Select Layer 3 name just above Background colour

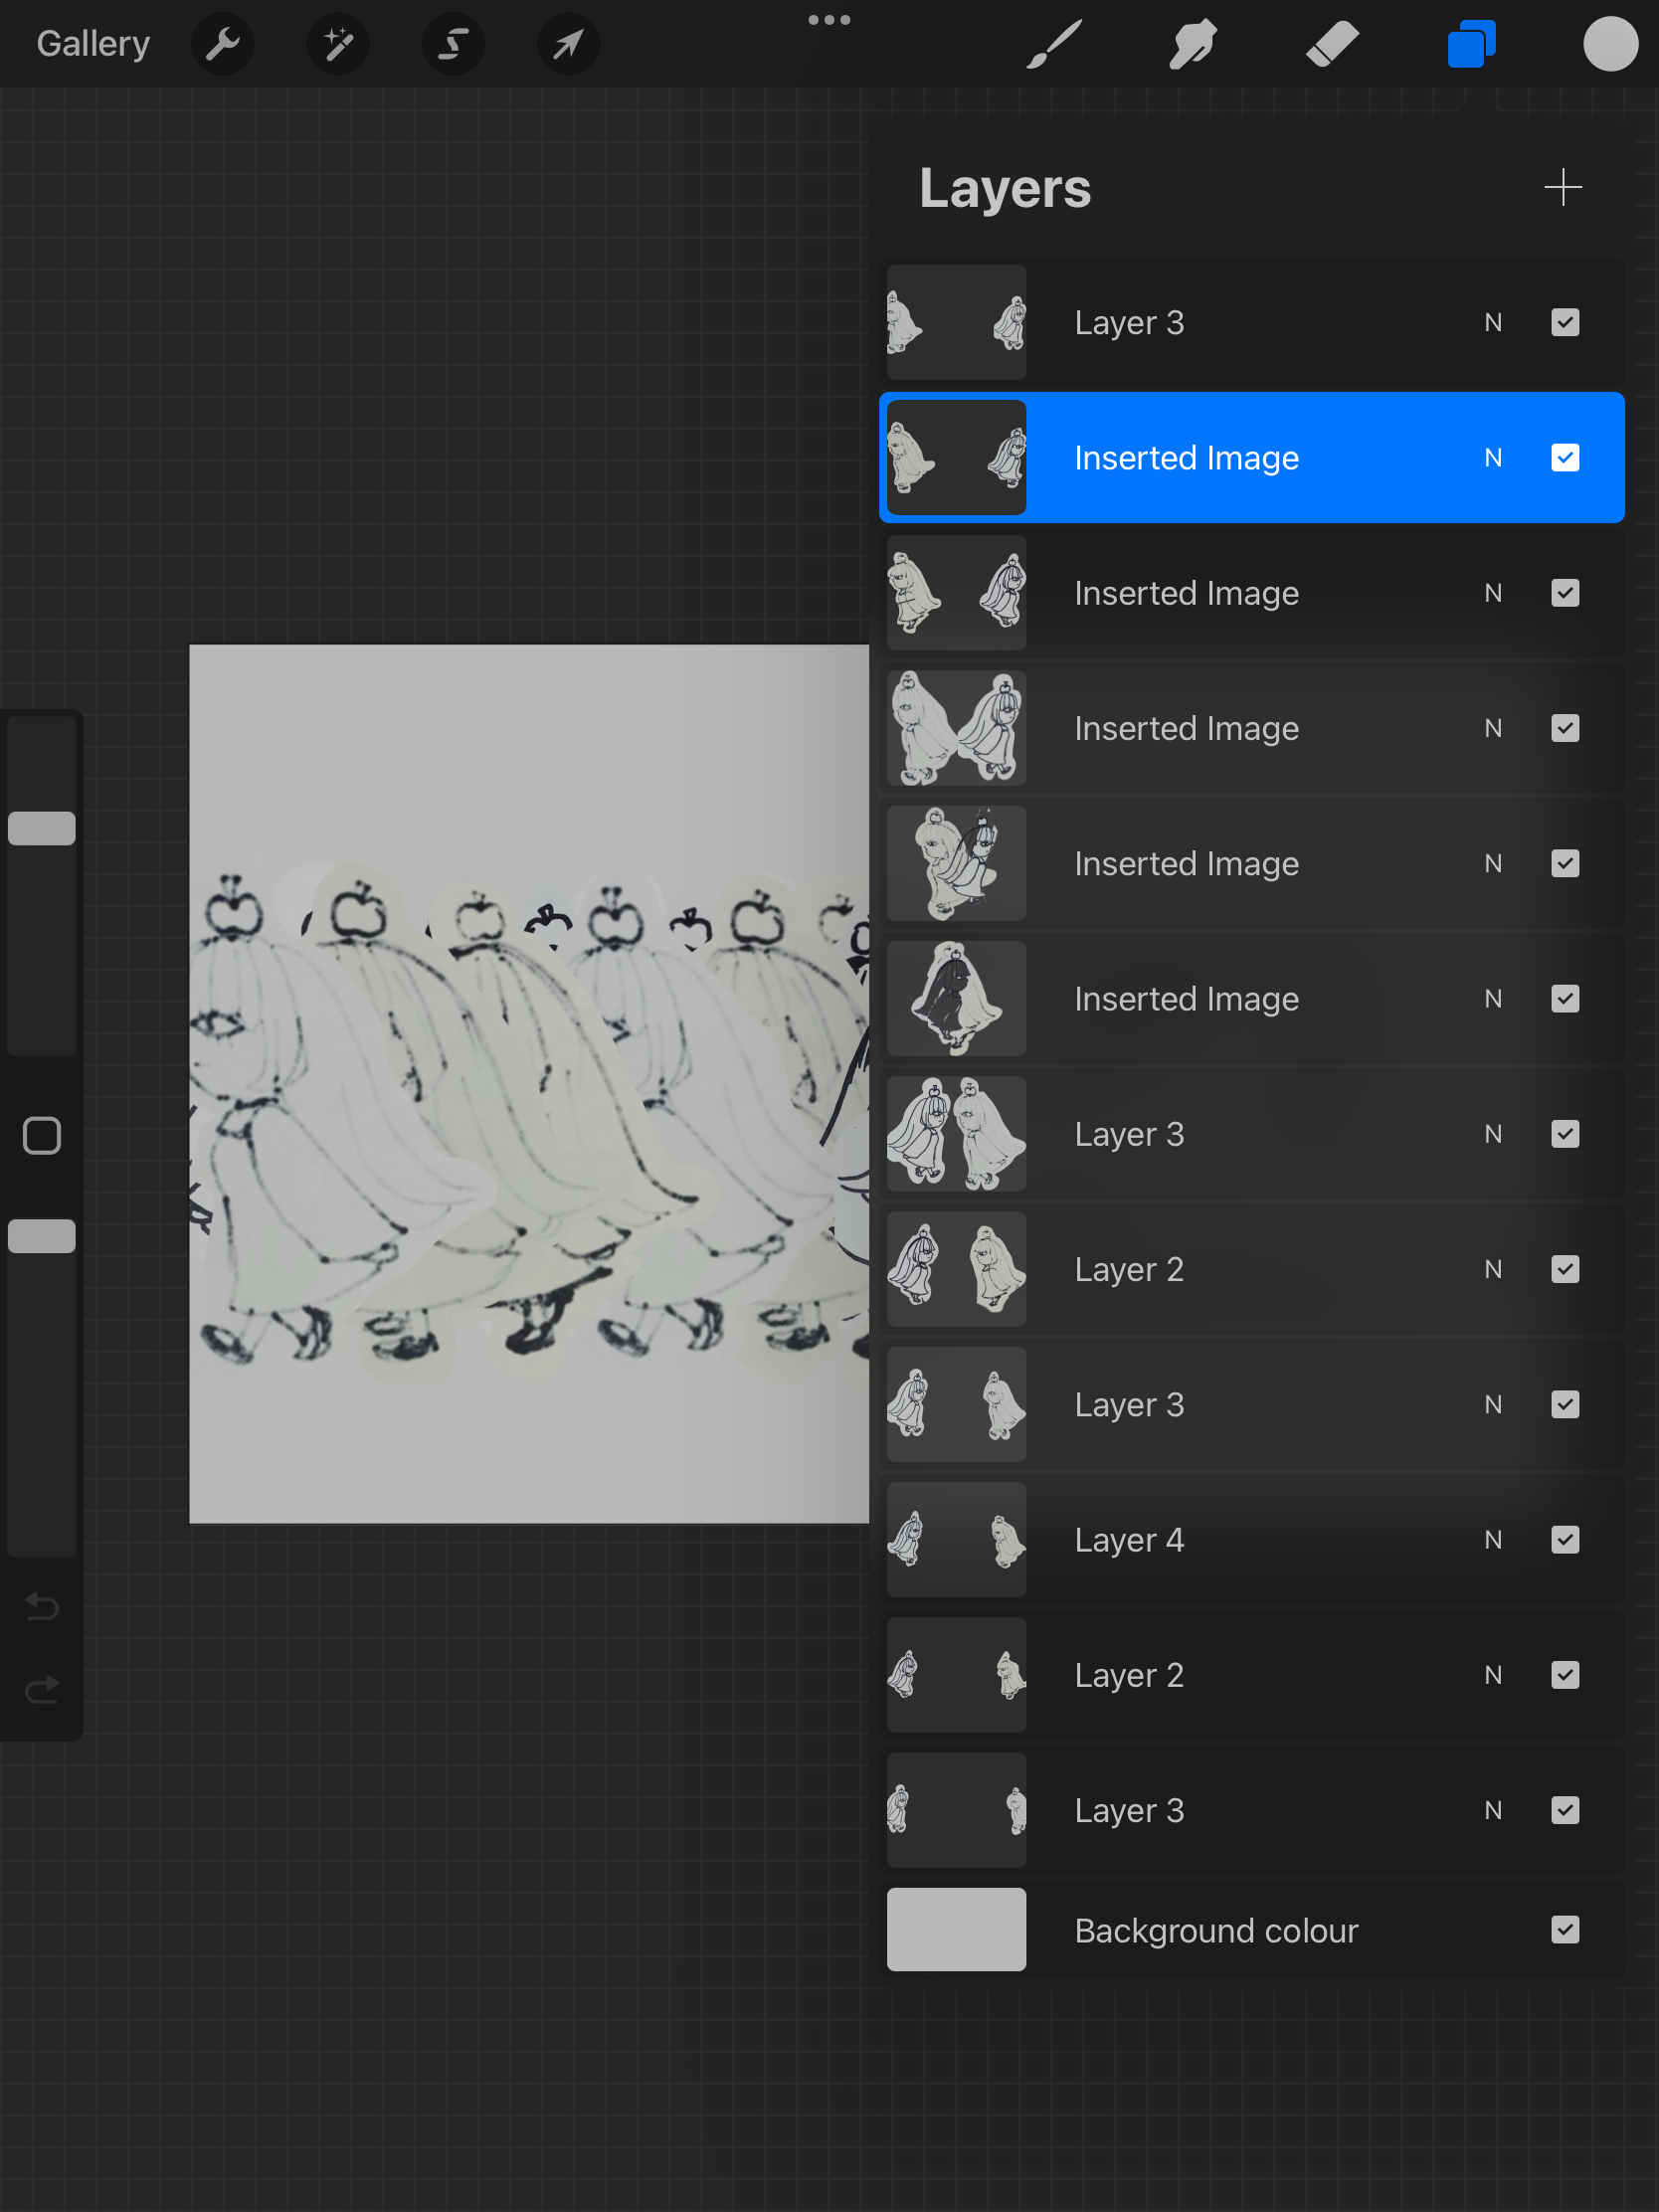(x=1129, y=1810)
